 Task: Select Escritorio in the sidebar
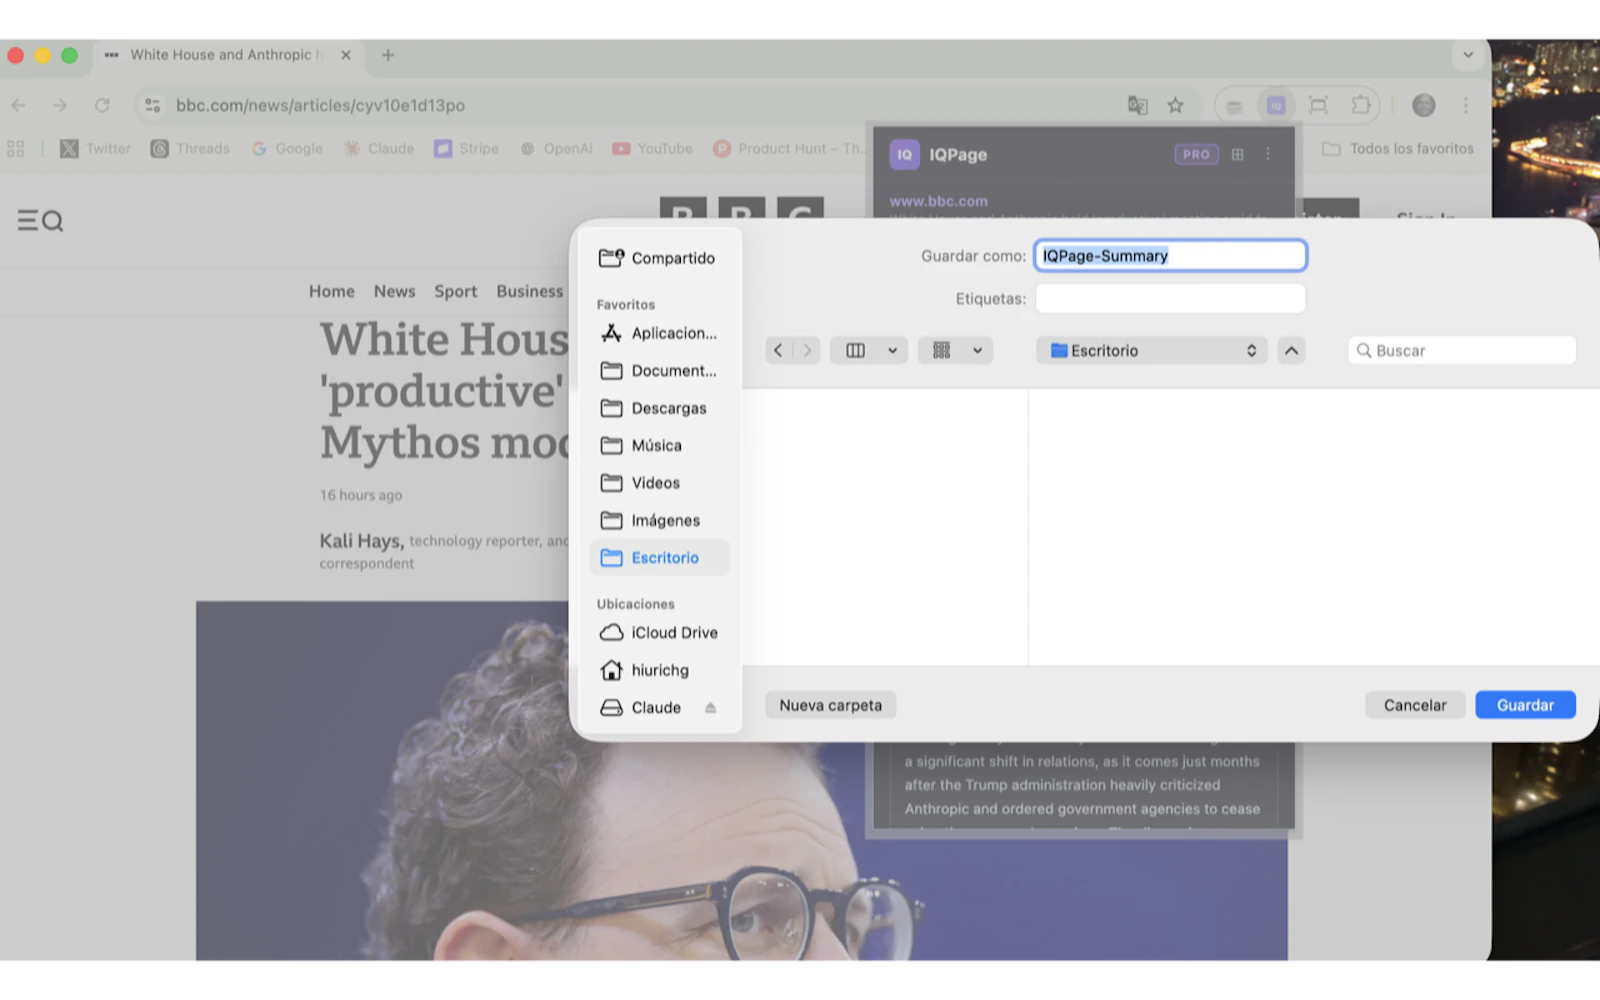click(660, 558)
